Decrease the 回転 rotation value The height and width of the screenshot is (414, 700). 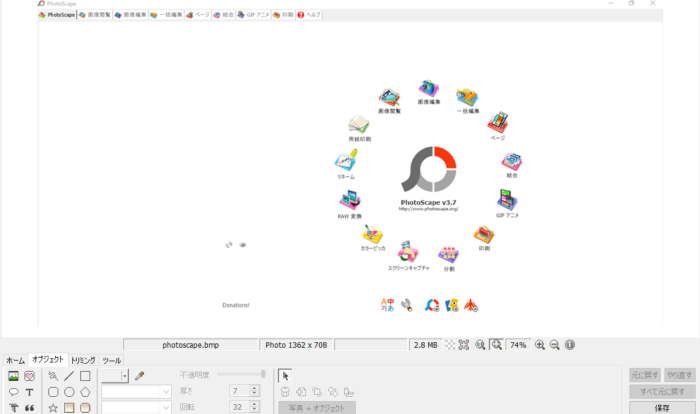pyautogui.click(x=254, y=410)
